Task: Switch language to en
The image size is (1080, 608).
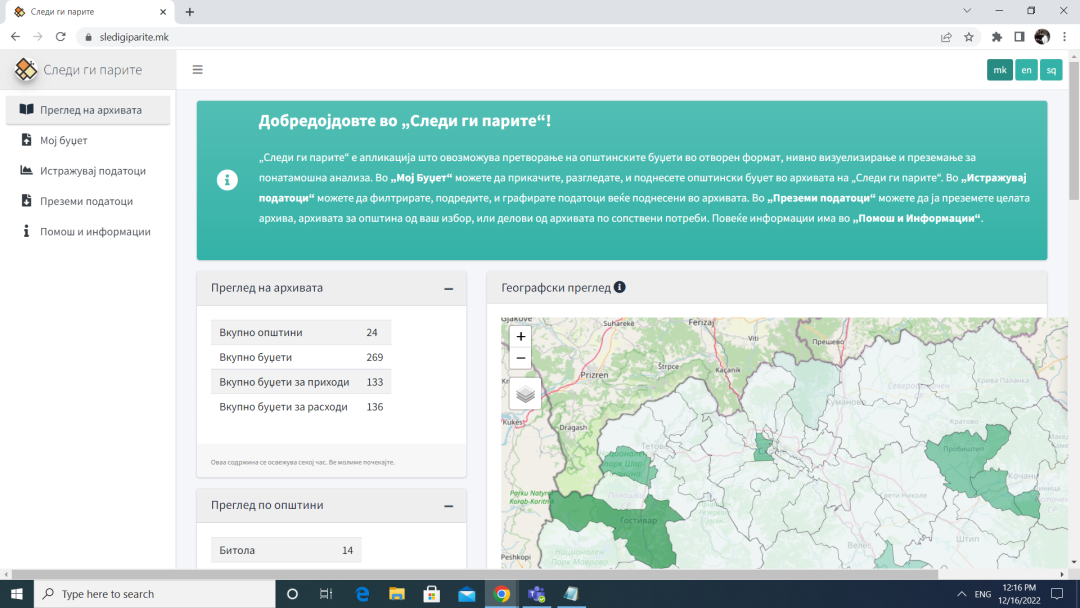Action: pos(1026,70)
